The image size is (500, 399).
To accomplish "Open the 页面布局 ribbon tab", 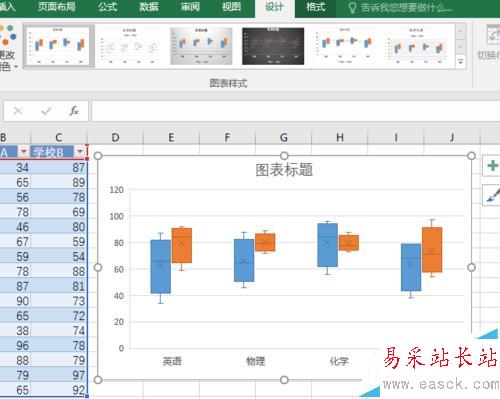I will tap(56, 7).
